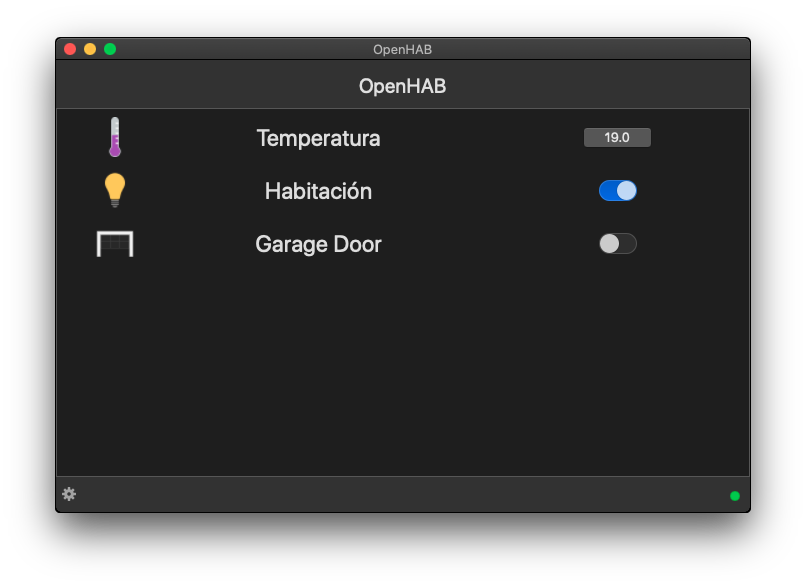806x586 pixels.
Task: Click the 19.0 temperature value field
Action: point(617,138)
